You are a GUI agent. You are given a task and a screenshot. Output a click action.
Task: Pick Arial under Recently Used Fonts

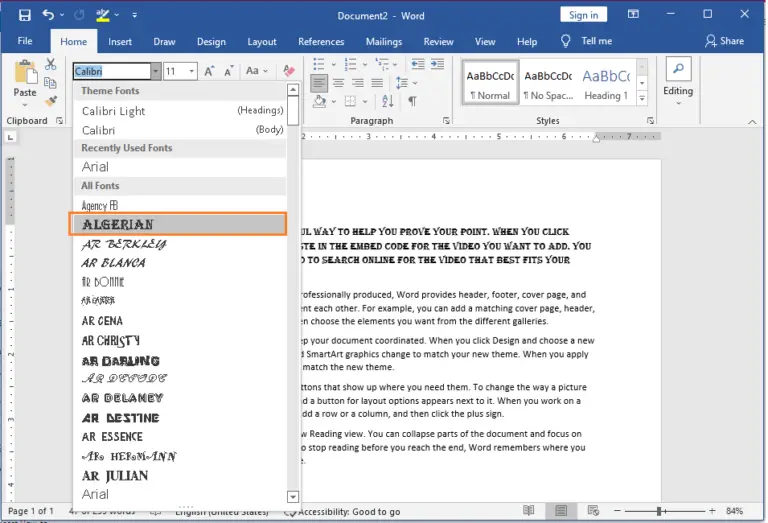pos(179,166)
